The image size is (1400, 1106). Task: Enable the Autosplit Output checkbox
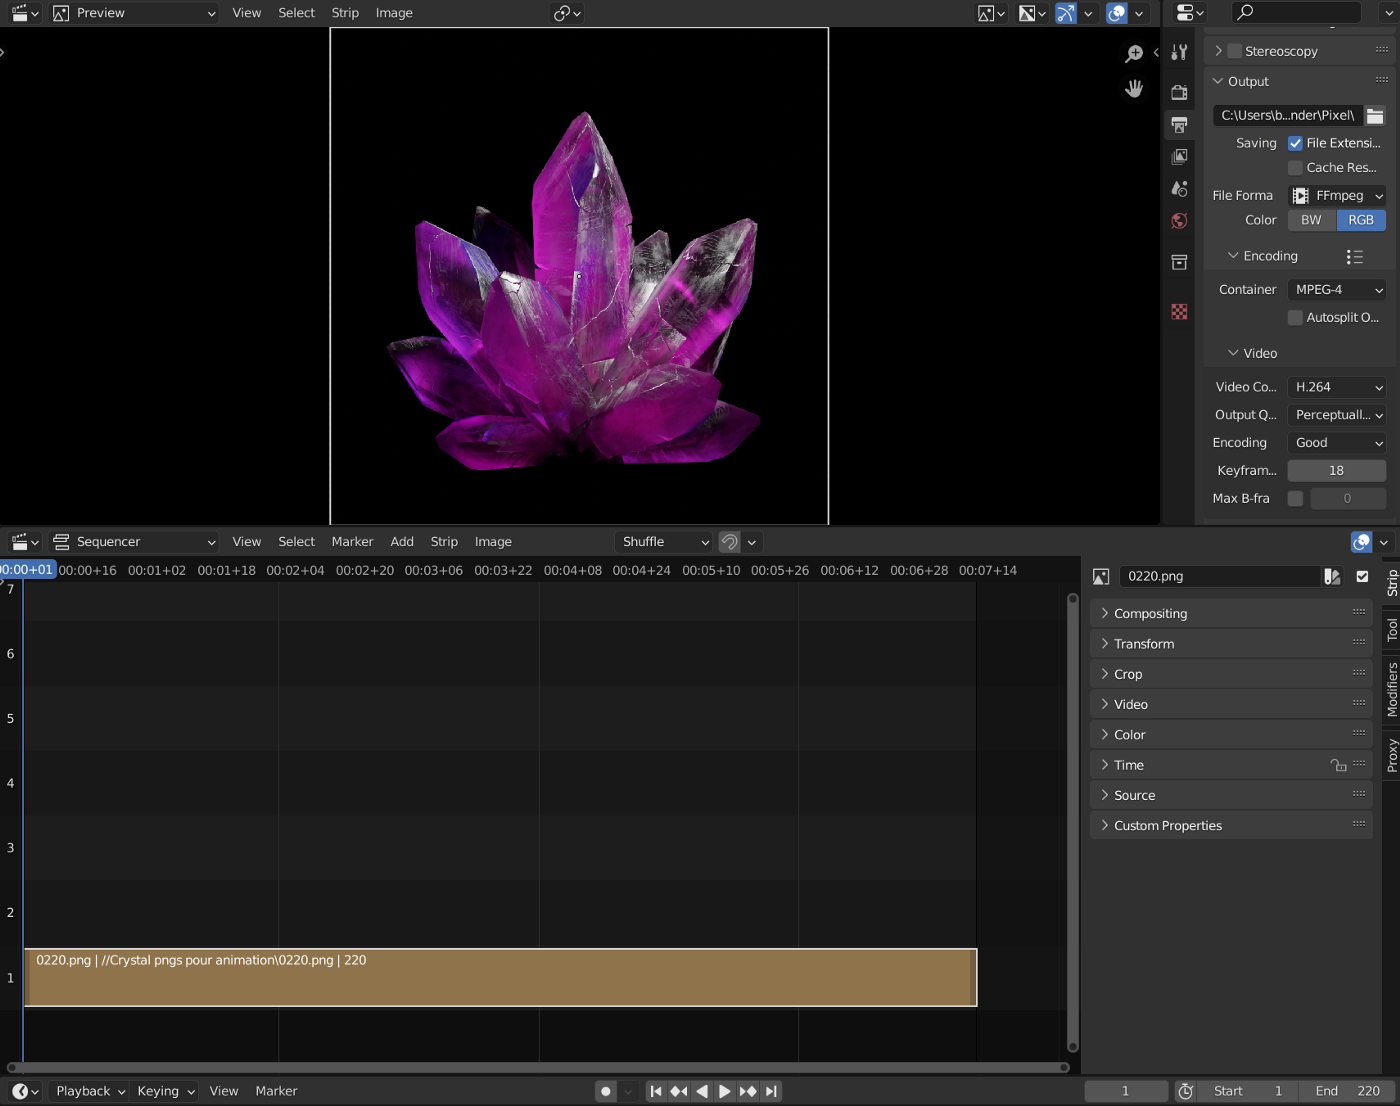pos(1295,318)
